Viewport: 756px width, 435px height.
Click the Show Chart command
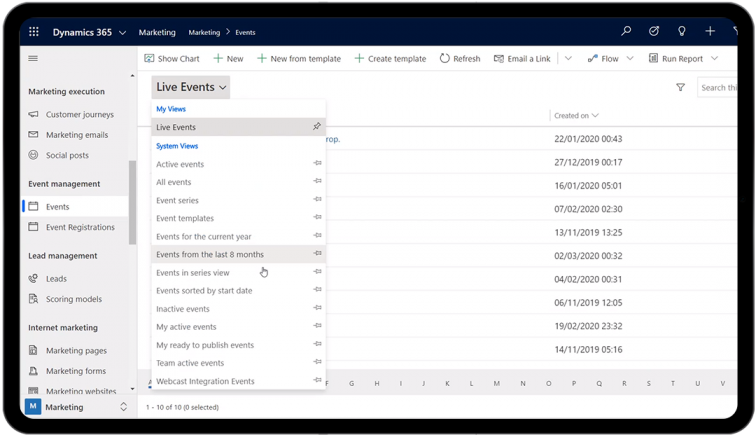click(171, 59)
